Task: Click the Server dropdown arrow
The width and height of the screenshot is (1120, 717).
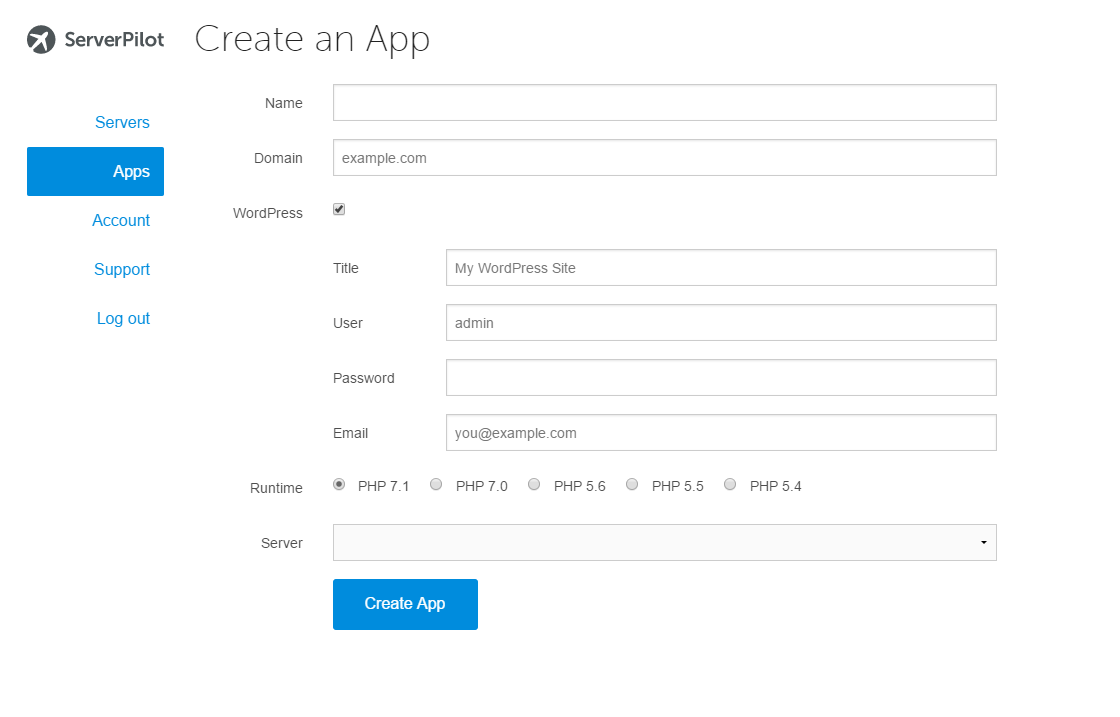Action: (983, 543)
